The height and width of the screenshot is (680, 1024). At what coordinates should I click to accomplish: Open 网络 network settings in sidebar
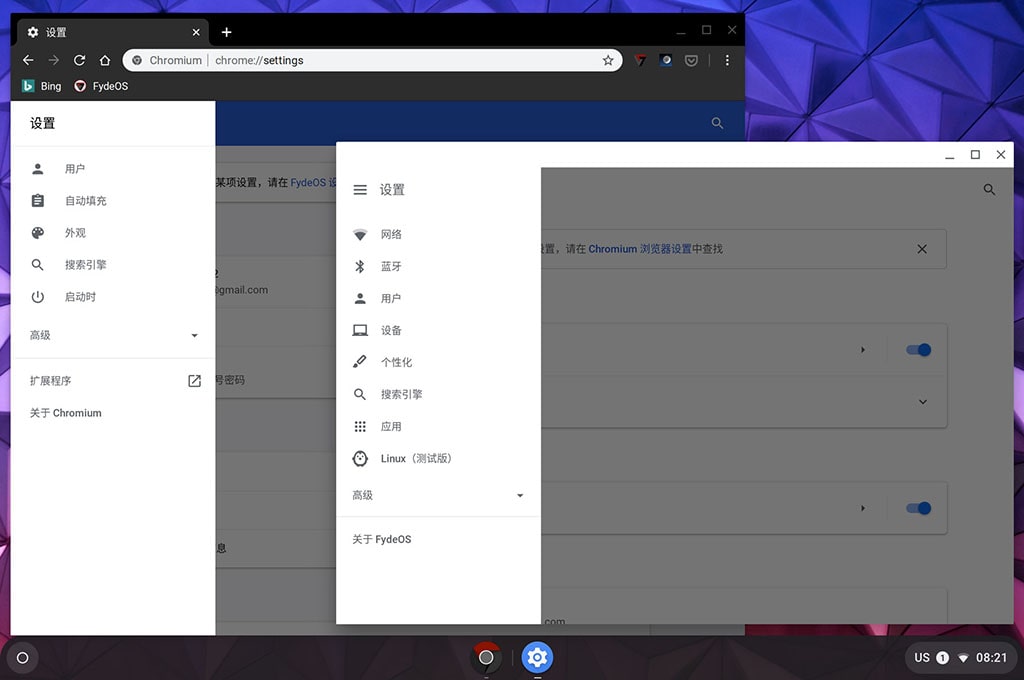tap(391, 235)
